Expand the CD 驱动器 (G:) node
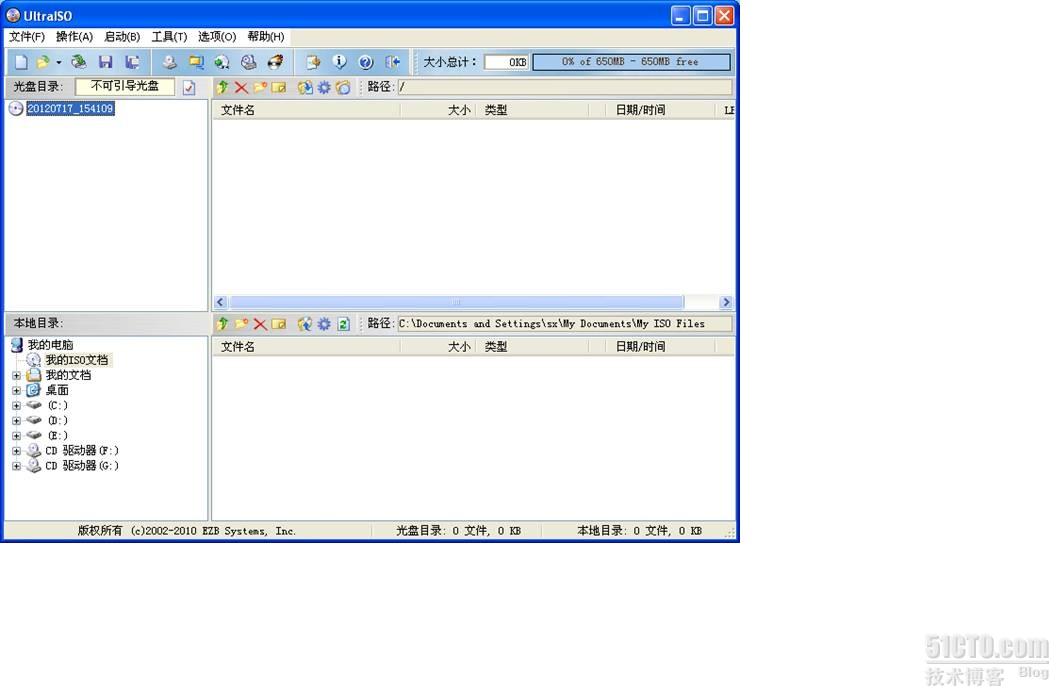 (x=16, y=466)
